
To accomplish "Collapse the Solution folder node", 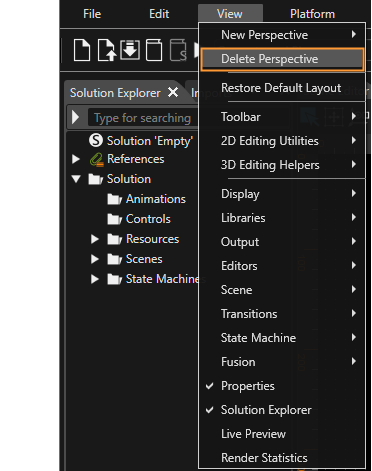I will point(76,179).
